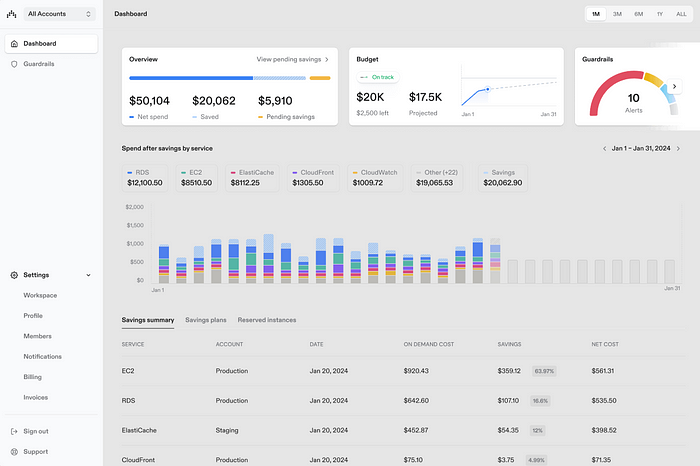Click the View pending savings link
Screen dimensions: 700x466
click(x=292, y=59)
